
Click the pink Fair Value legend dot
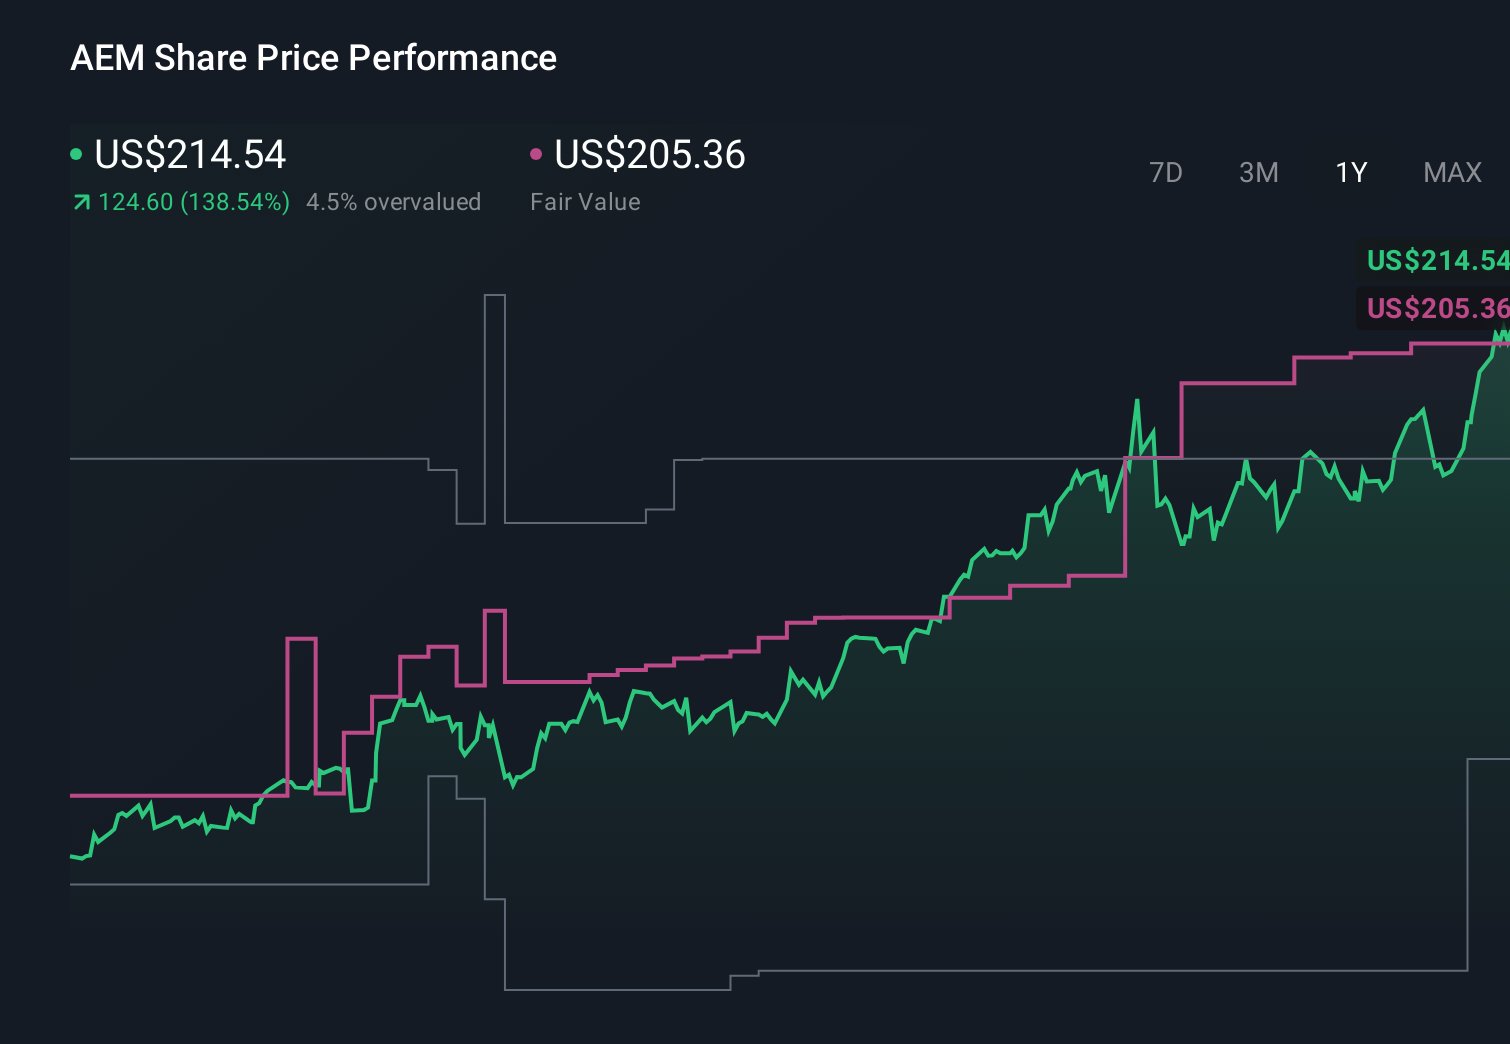(536, 153)
